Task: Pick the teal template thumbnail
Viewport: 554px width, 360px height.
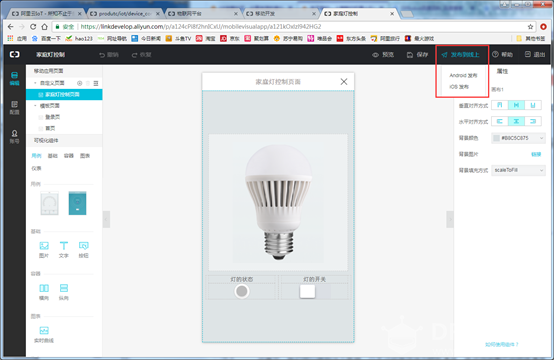Action: (x=77, y=203)
